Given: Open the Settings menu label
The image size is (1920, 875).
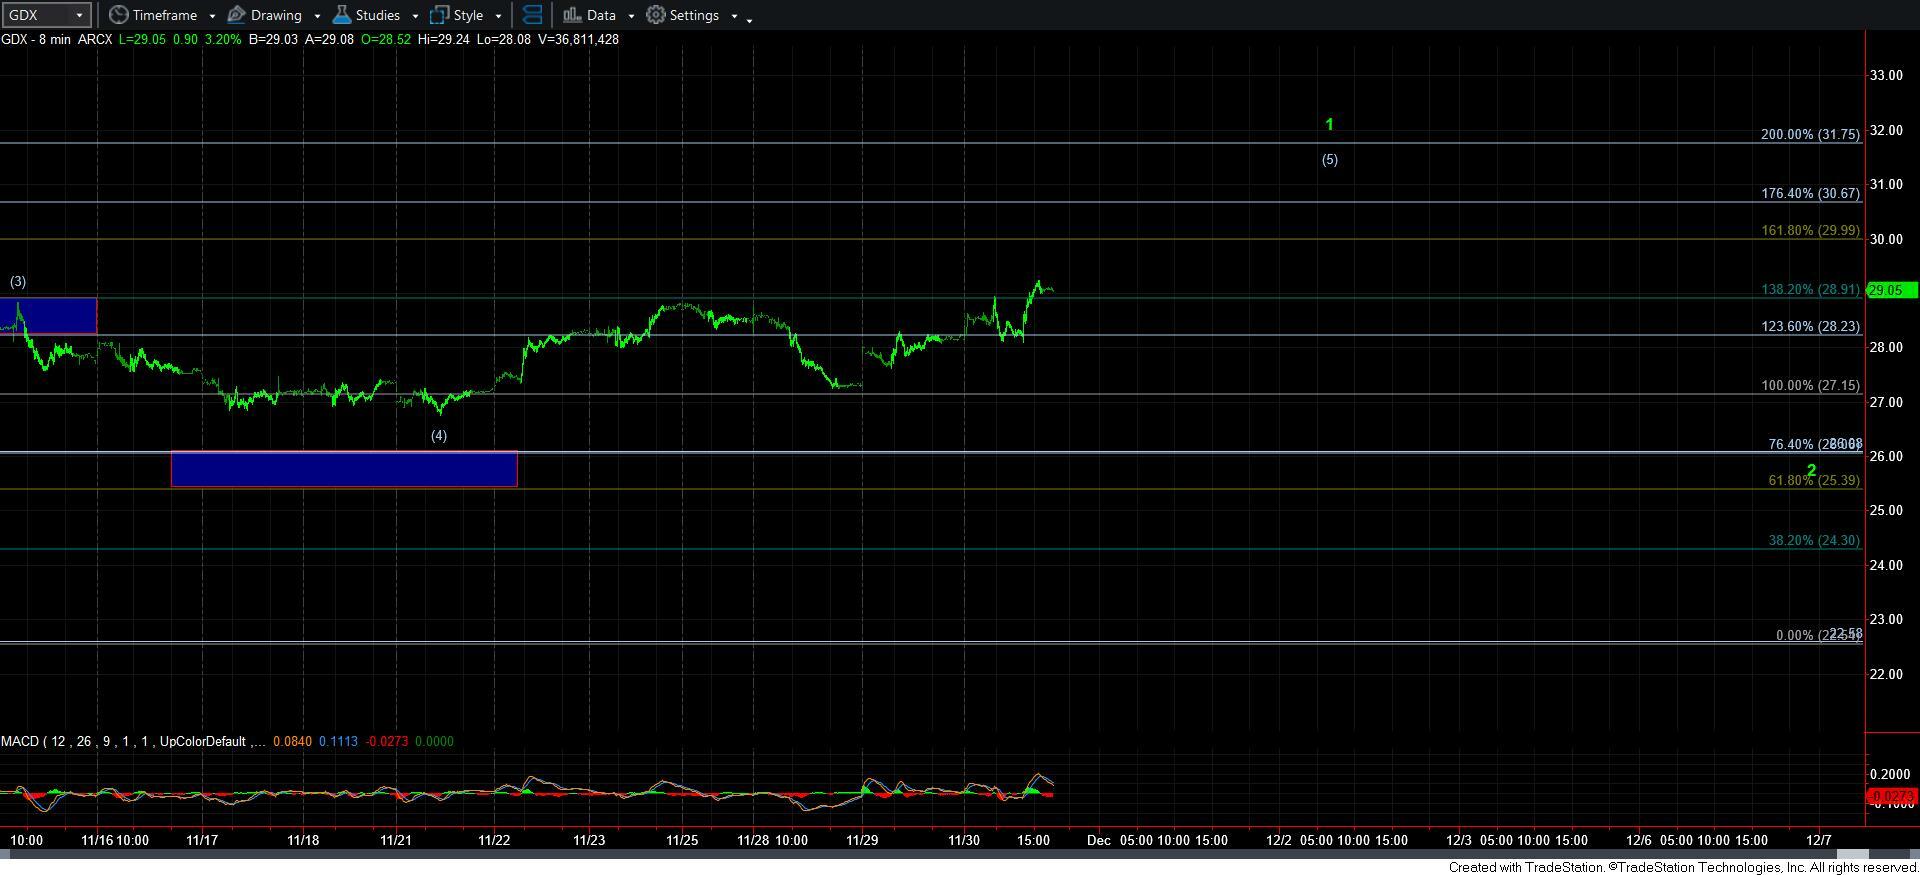Looking at the screenshot, I should coord(694,15).
